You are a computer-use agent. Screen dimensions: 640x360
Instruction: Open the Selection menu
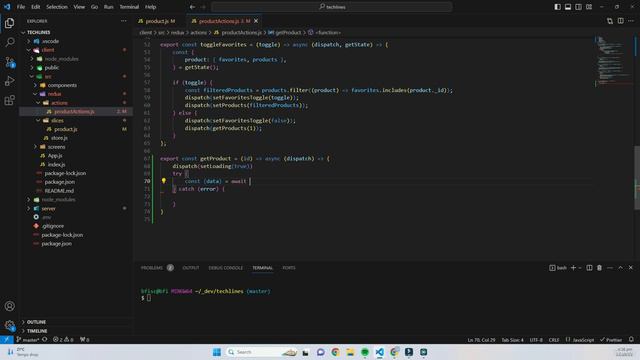point(57,7)
